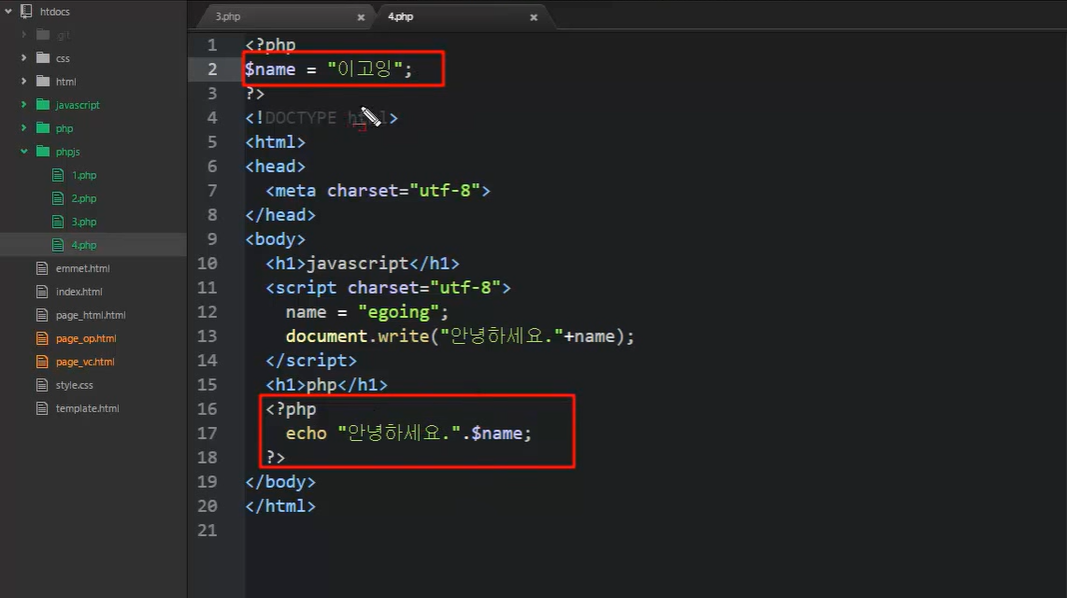The width and height of the screenshot is (1067, 598).
Task: Click echo statement on line 17
Action: (408, 433)
